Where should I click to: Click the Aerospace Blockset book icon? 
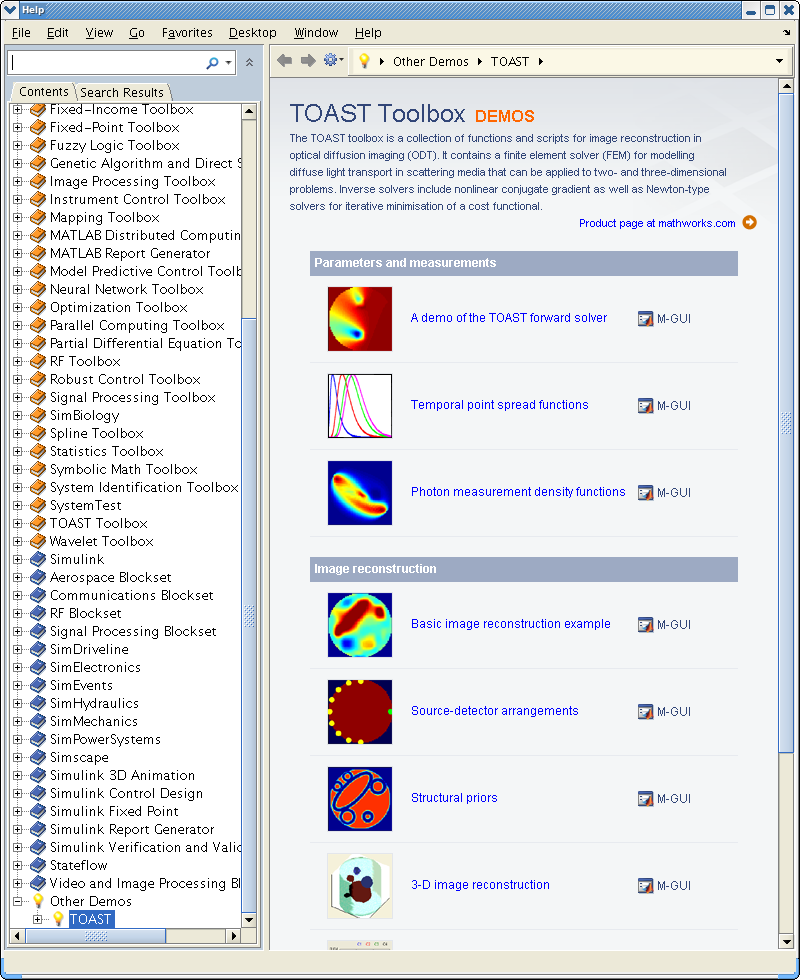[38, 577]
